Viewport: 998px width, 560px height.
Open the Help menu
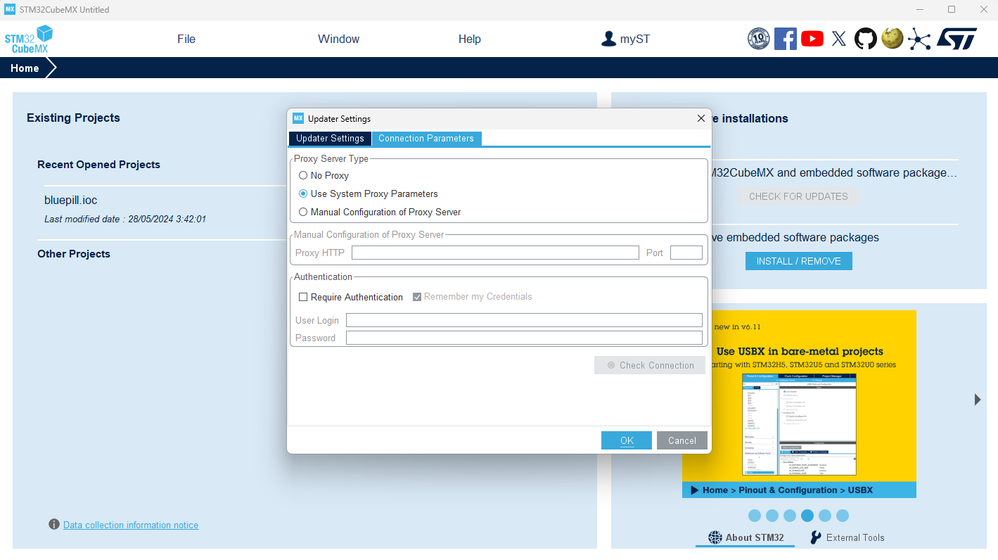[470, 39]
